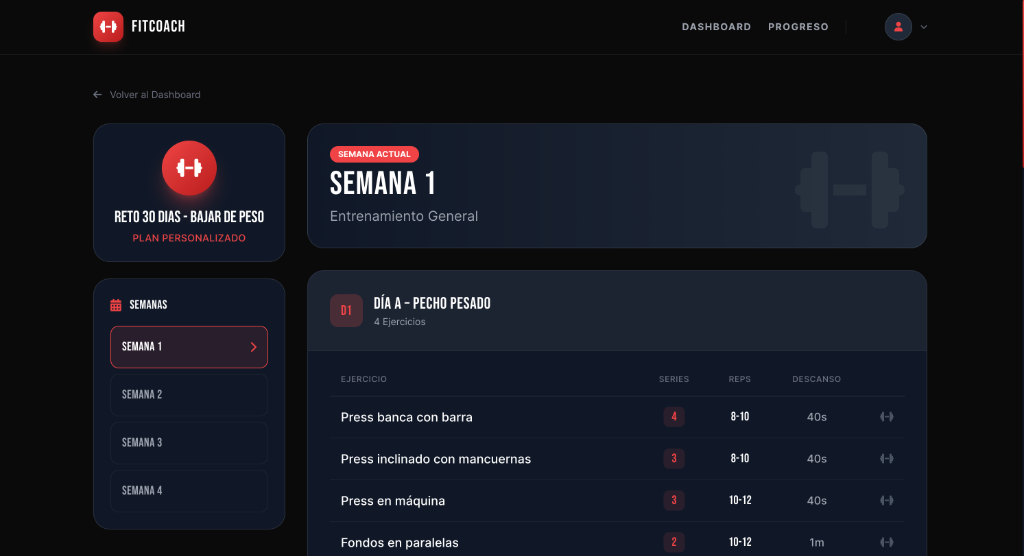Click the chevron on Semana 1

tap(253, 347)
